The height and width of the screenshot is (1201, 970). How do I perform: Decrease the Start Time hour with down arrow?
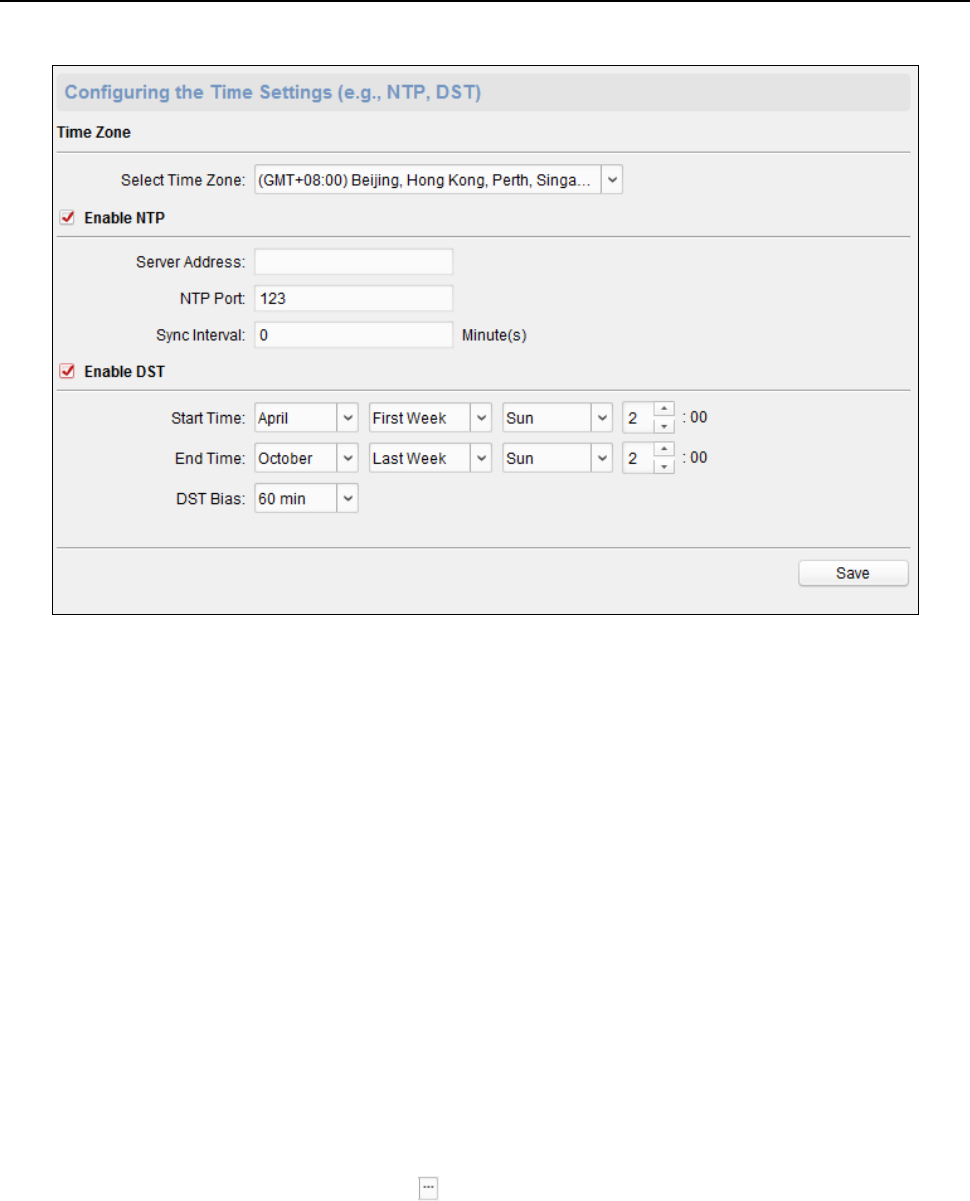click(x=663, y=425)
